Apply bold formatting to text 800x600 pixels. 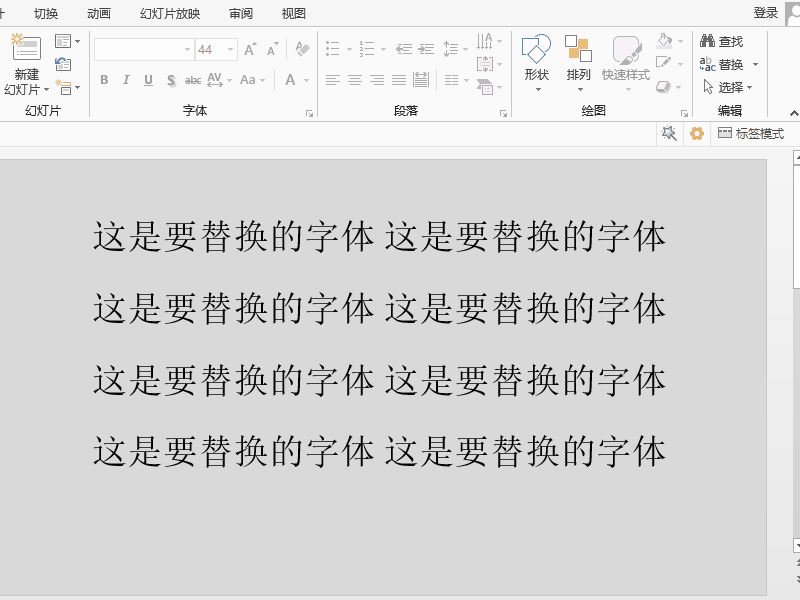click(x=104, y=80)
